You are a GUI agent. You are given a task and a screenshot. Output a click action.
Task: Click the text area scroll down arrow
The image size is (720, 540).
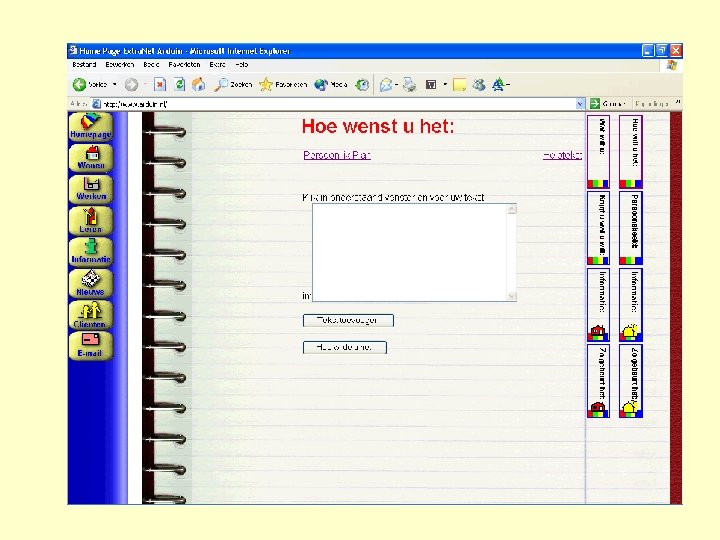point(512,296)
